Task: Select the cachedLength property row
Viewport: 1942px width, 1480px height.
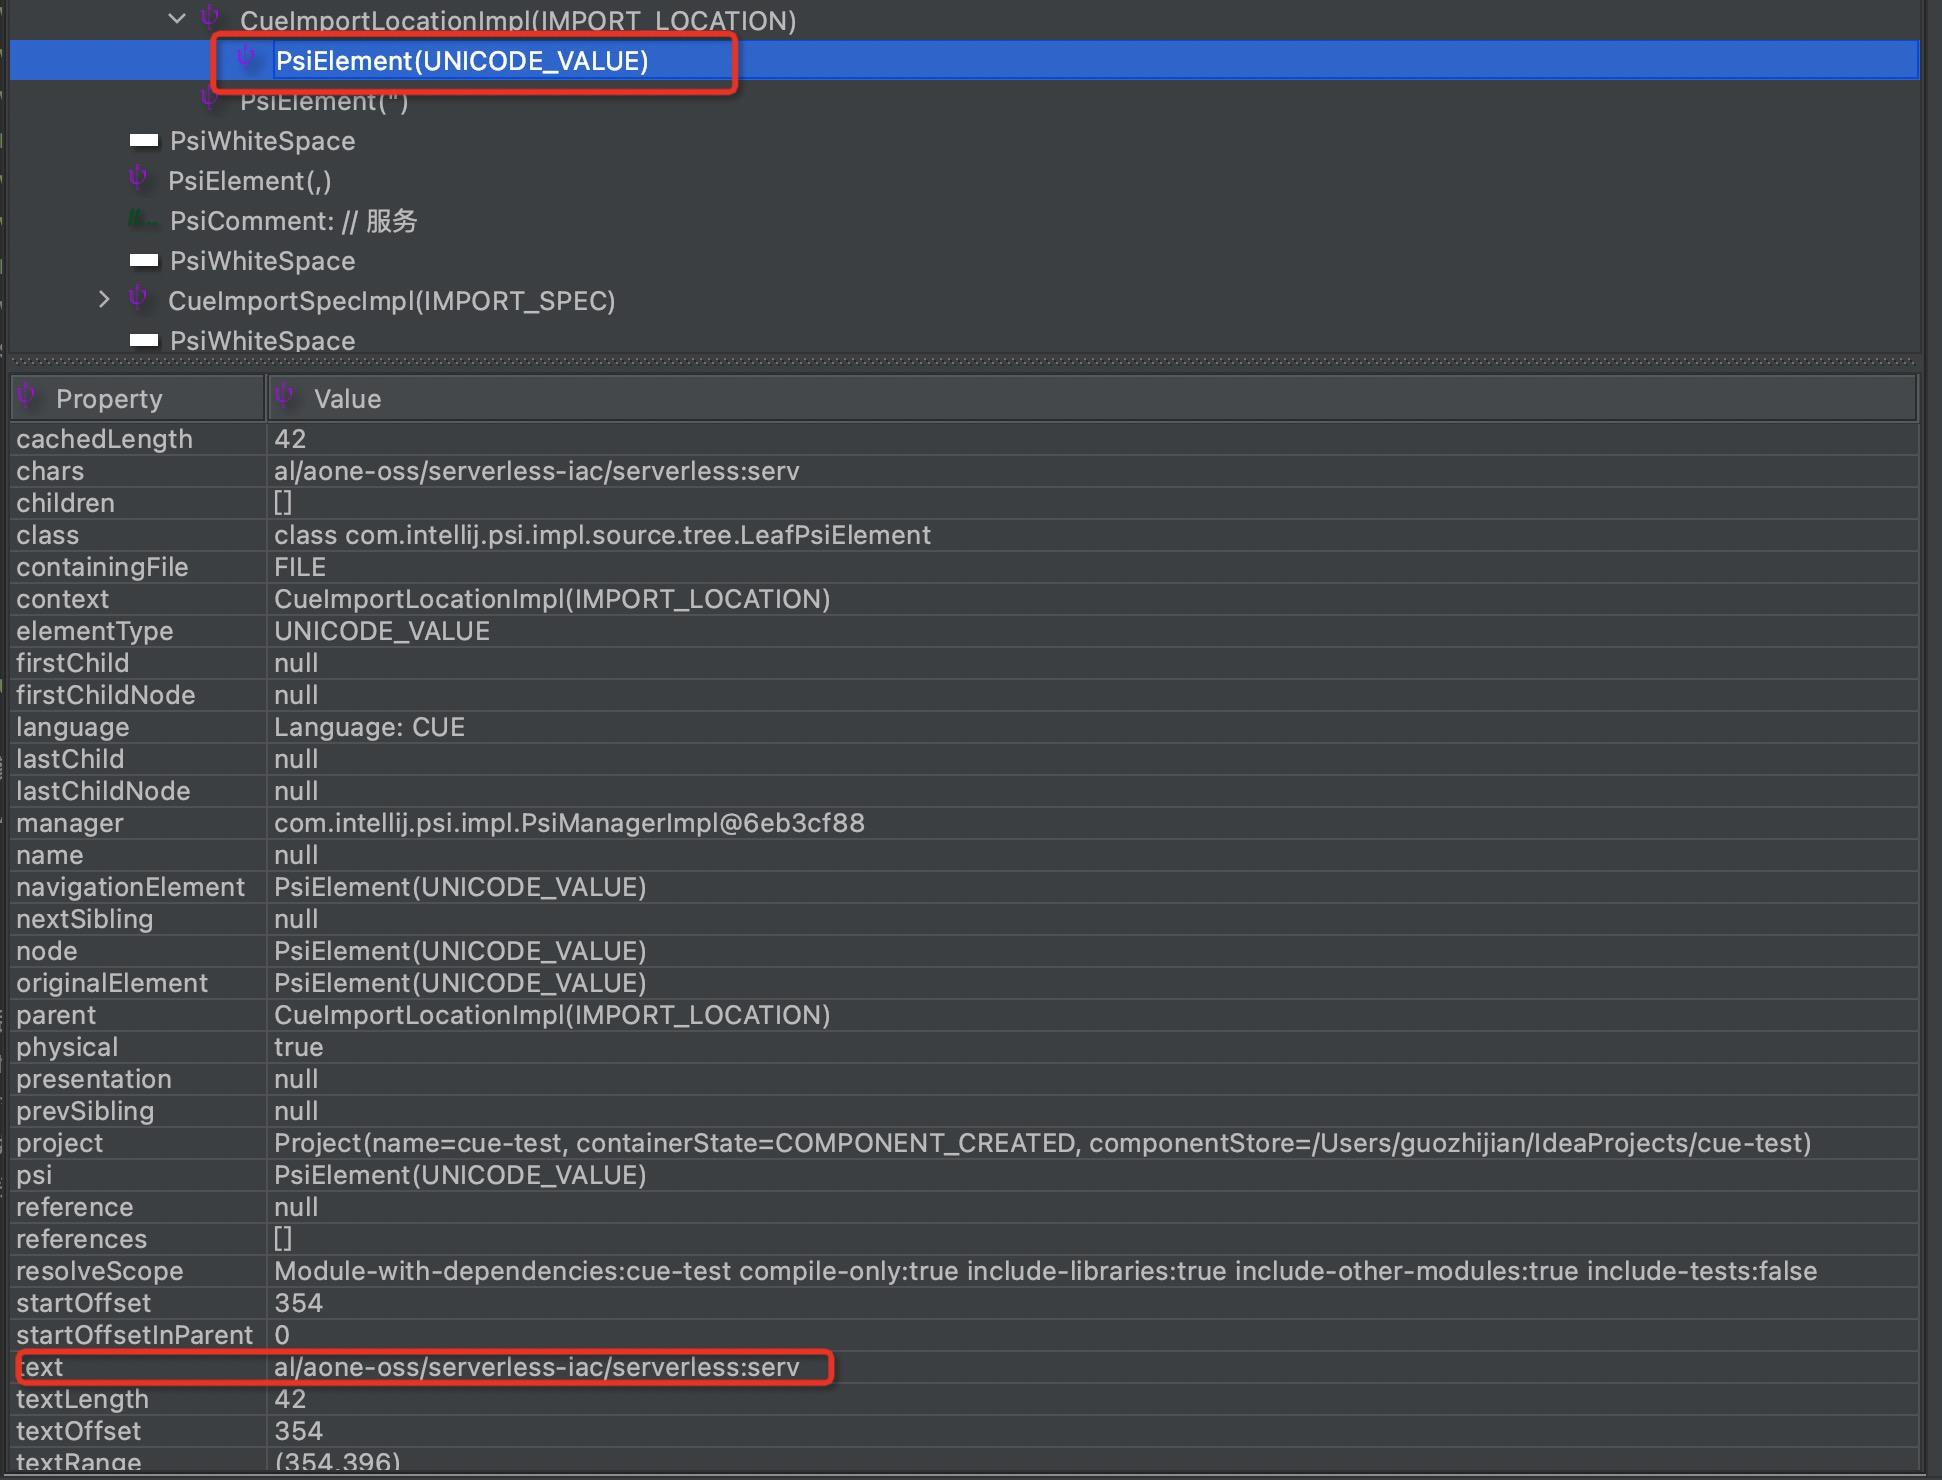Action: click(104, 438)
